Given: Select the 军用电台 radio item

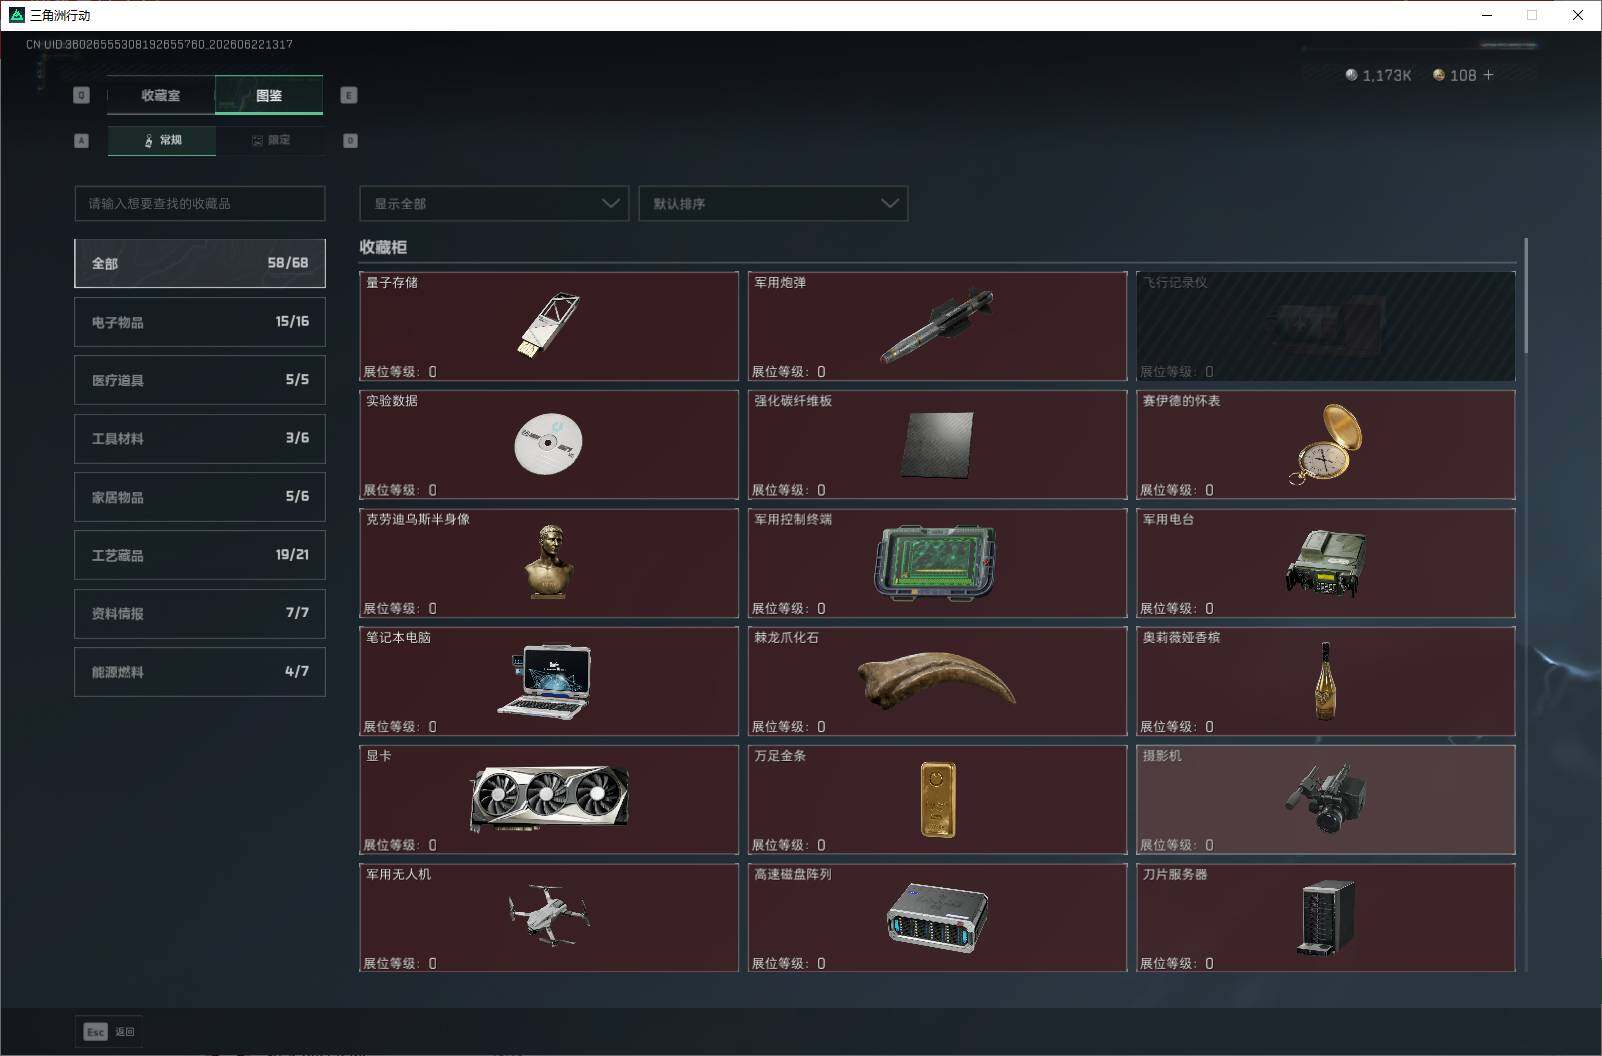Looking at the screenshot, I should pos(1326,563).
